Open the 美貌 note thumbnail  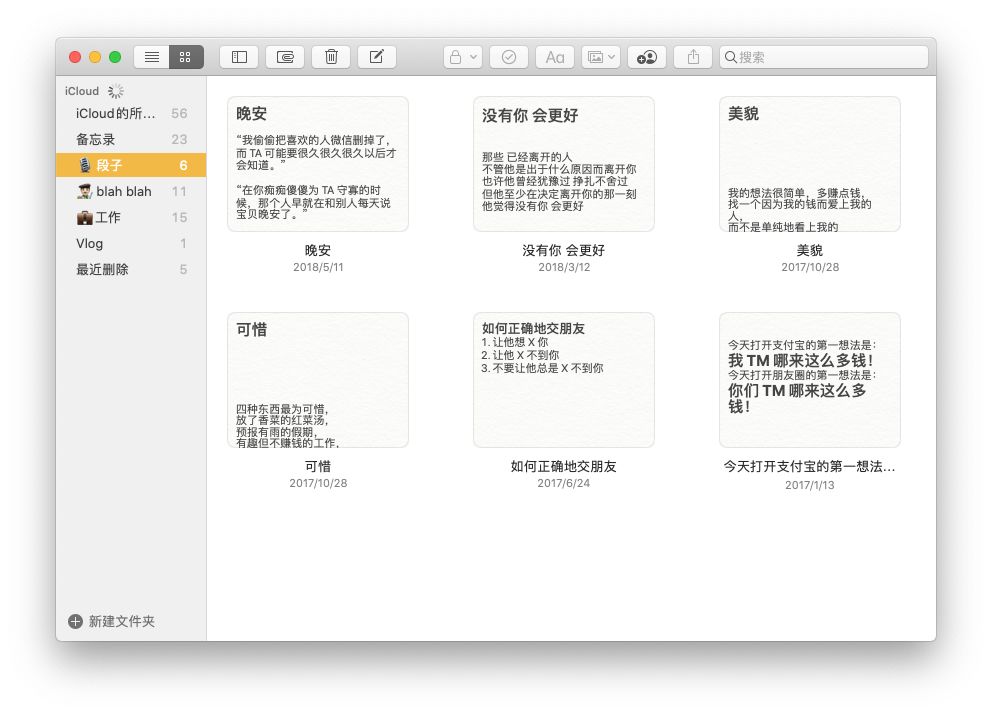pos(810,164)
